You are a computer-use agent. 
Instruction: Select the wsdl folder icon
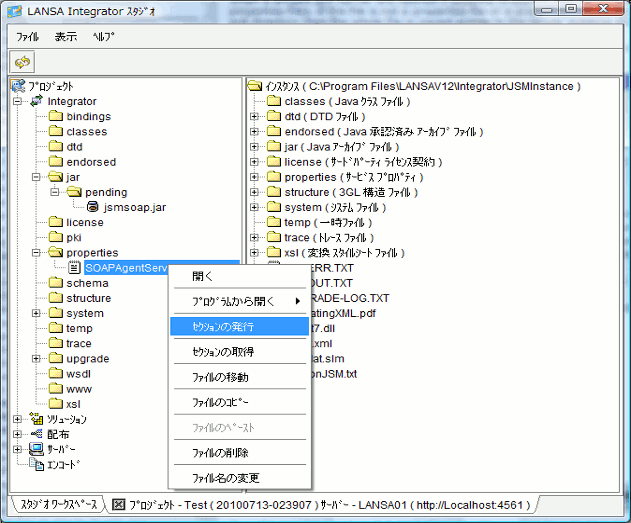pos(56,374)
